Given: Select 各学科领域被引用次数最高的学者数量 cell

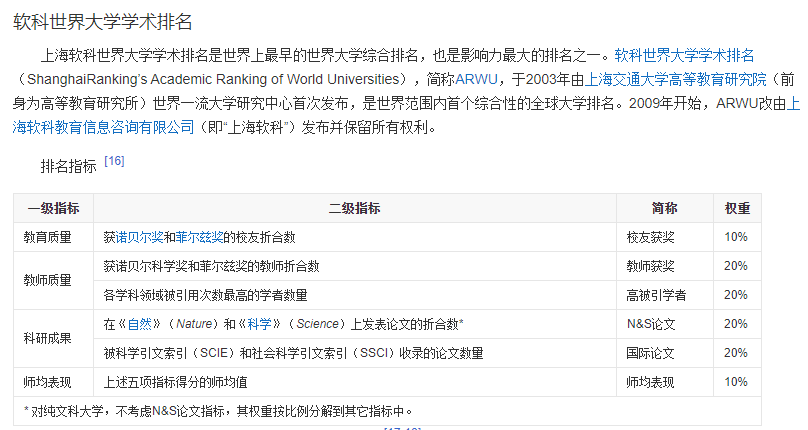Looking at the screenshot, I should [355, 295].
